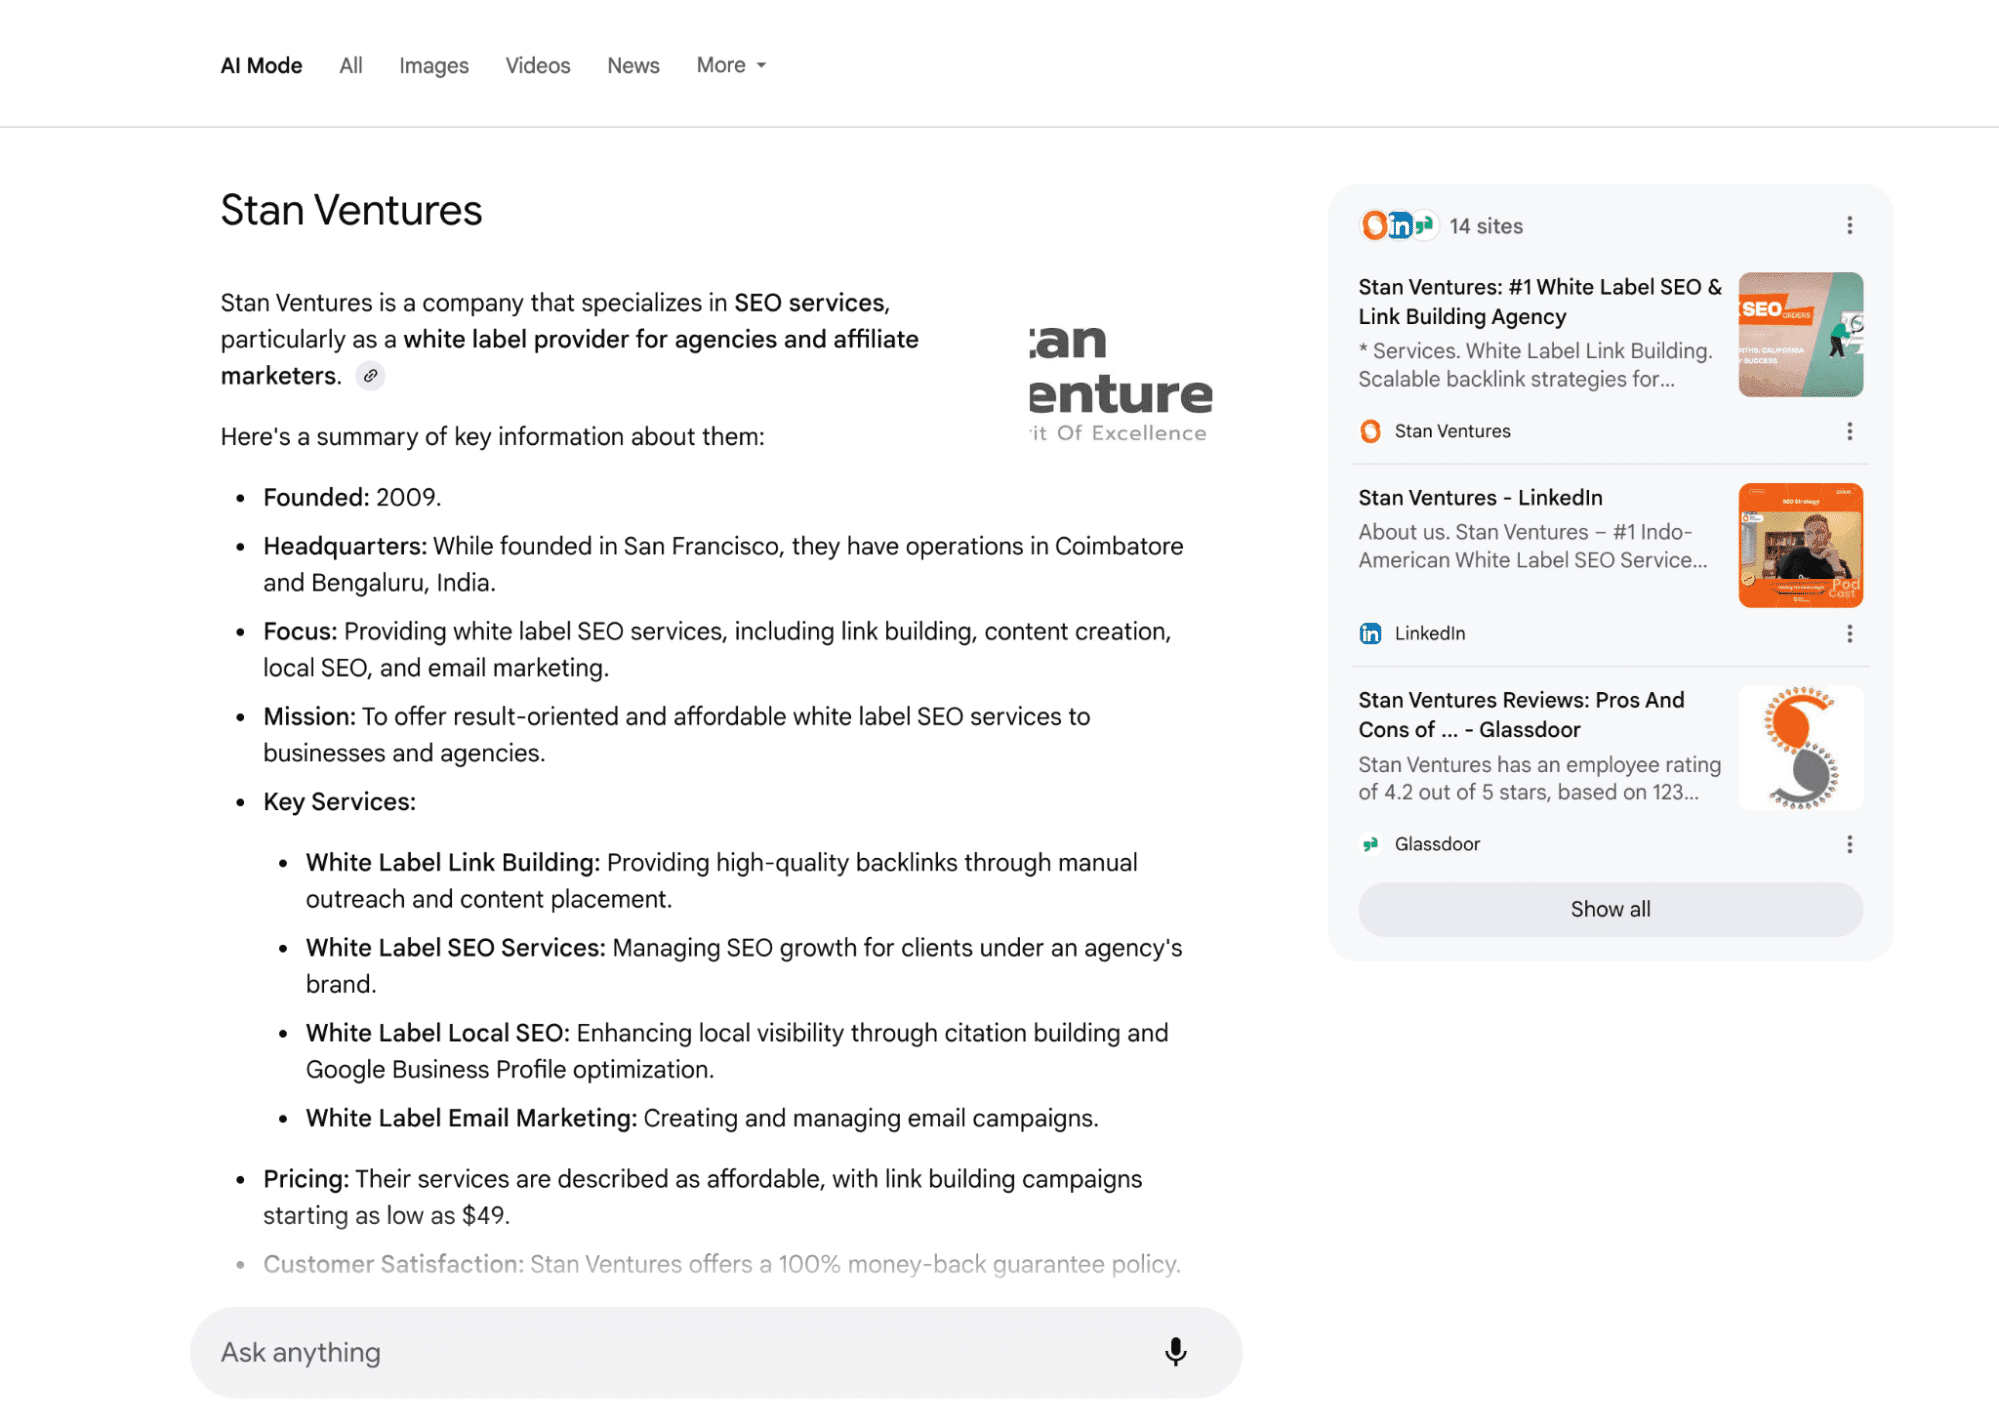
Task: Click 'White Label Email Marketing:' text
Action: [x=471, y=1117]
